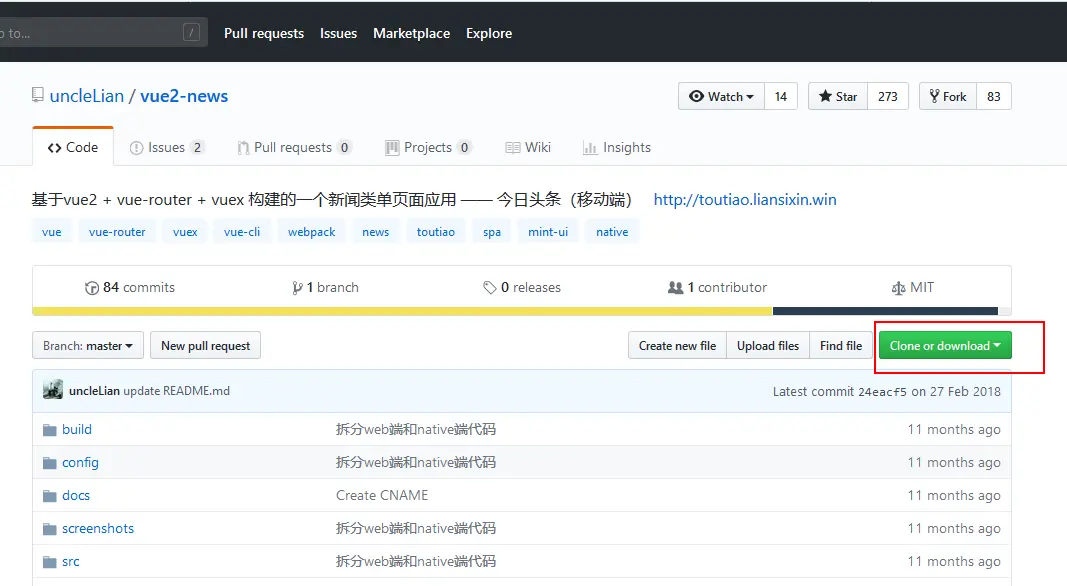
Task: Open the Branch: master dropdown
Action: click(88, 346)
